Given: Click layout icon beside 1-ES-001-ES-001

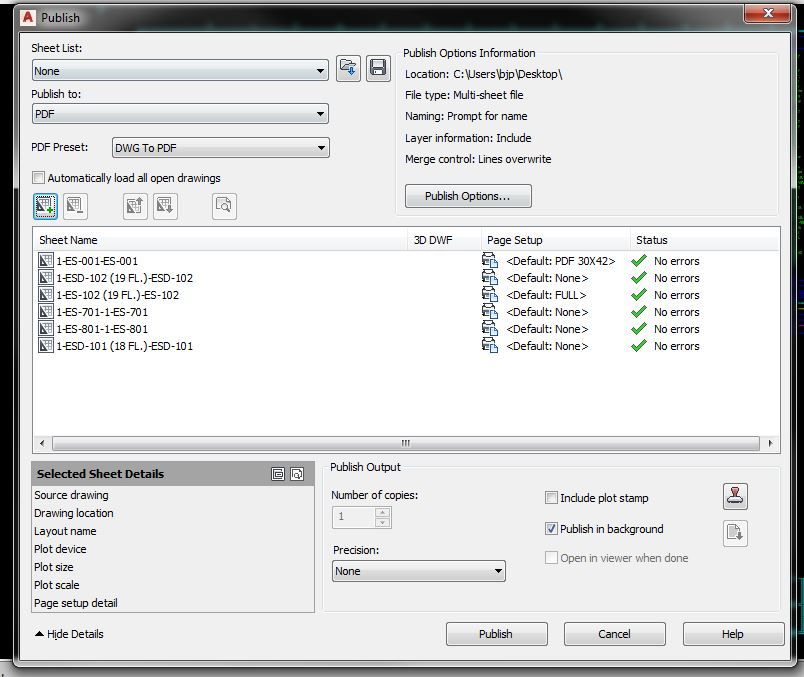Looking at the screenshot, I should tap(46, 261).
